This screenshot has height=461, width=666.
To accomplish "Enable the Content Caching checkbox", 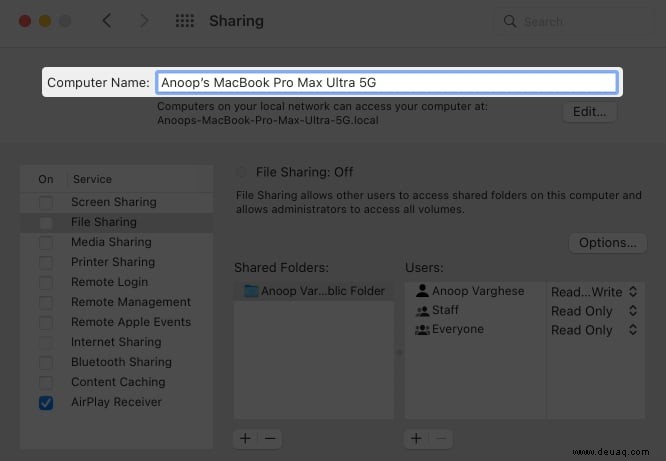I will click(46, 382).
